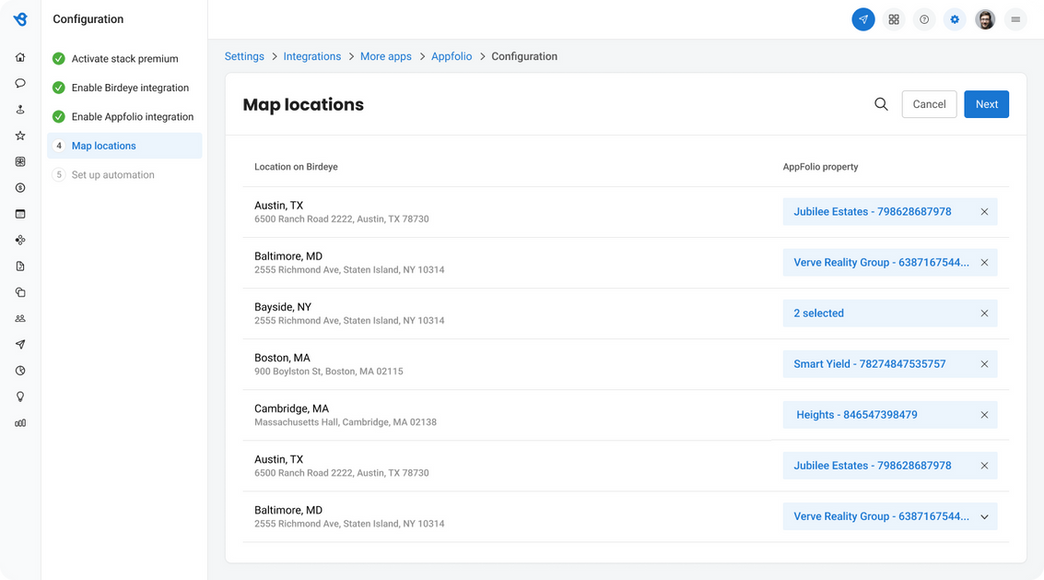This screenshot has width=1044, height=580.
Task: Click the calendar window icon in sidebar
Action: (x=21, y=214)
